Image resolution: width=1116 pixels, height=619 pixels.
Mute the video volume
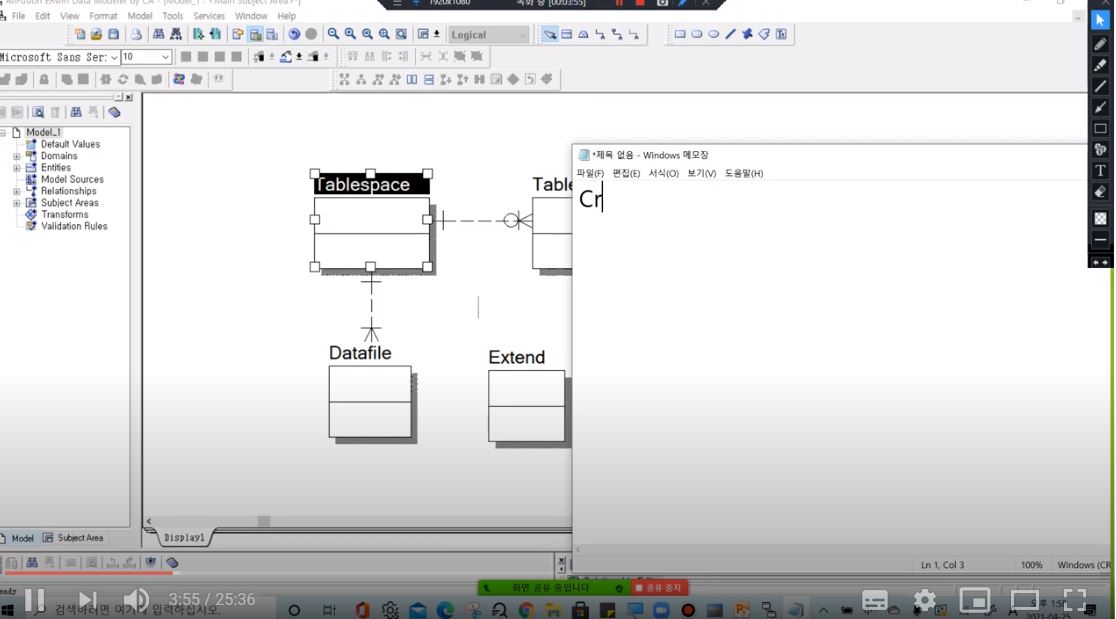click(136, 601)
